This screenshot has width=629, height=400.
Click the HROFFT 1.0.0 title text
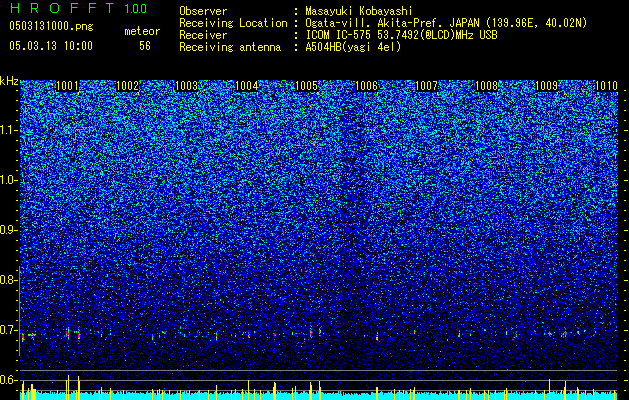(x=78, y=8)
